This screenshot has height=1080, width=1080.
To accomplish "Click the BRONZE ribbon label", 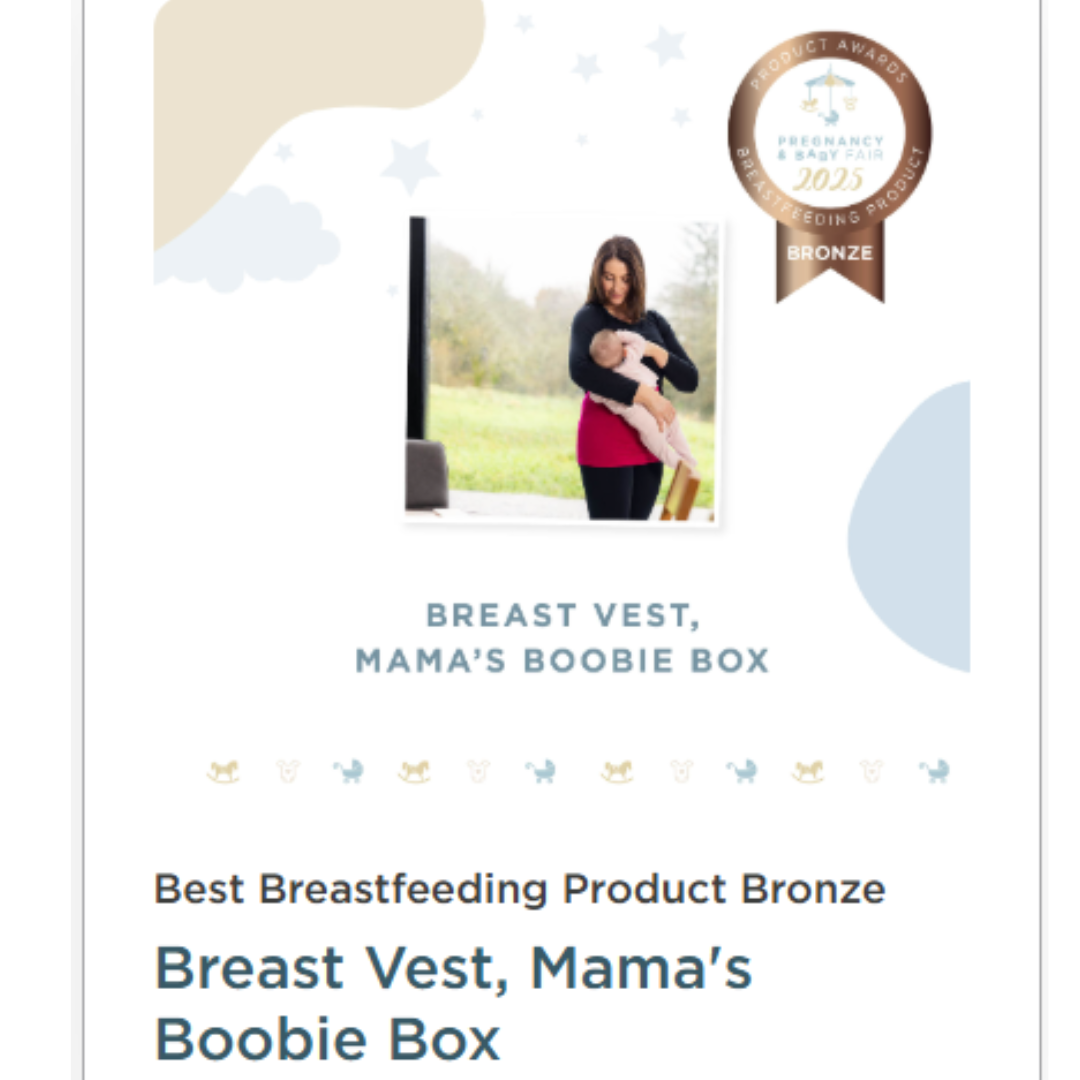I will (x=829, y=253).
